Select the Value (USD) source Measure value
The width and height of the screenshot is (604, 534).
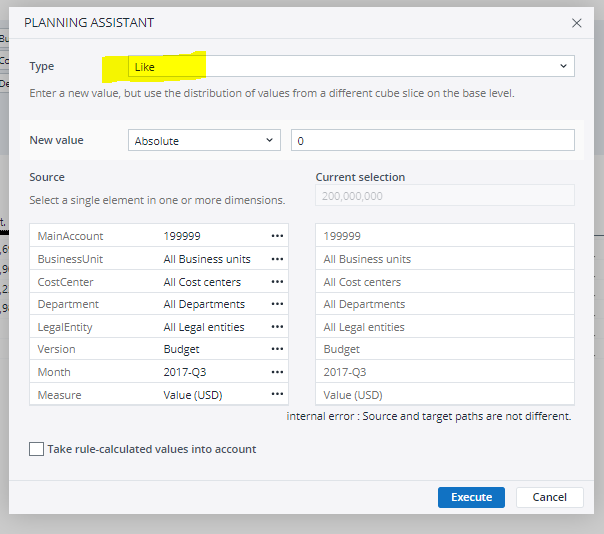click(193, 395)
